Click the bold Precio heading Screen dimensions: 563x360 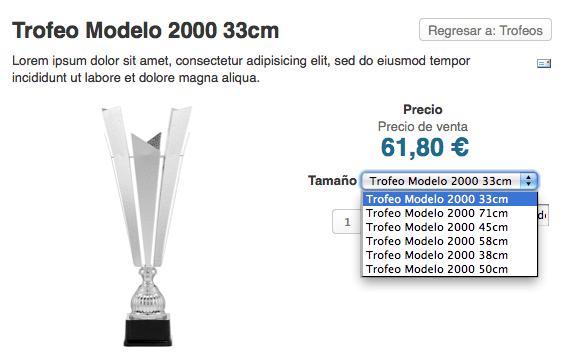423,109
